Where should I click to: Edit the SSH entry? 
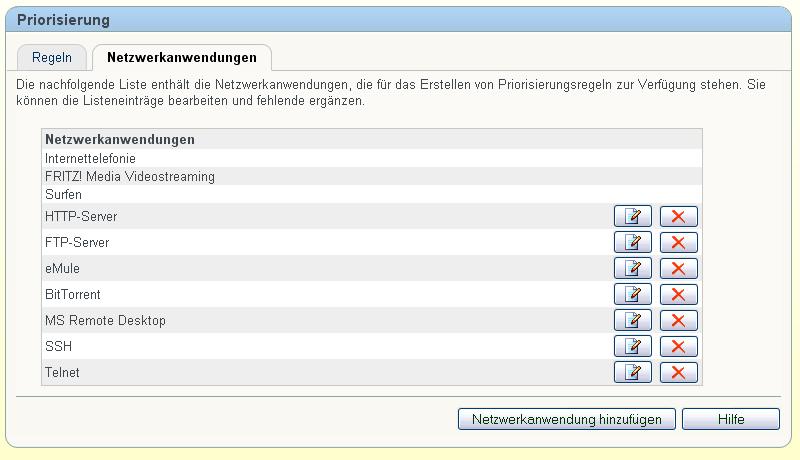tap(632, 346)
